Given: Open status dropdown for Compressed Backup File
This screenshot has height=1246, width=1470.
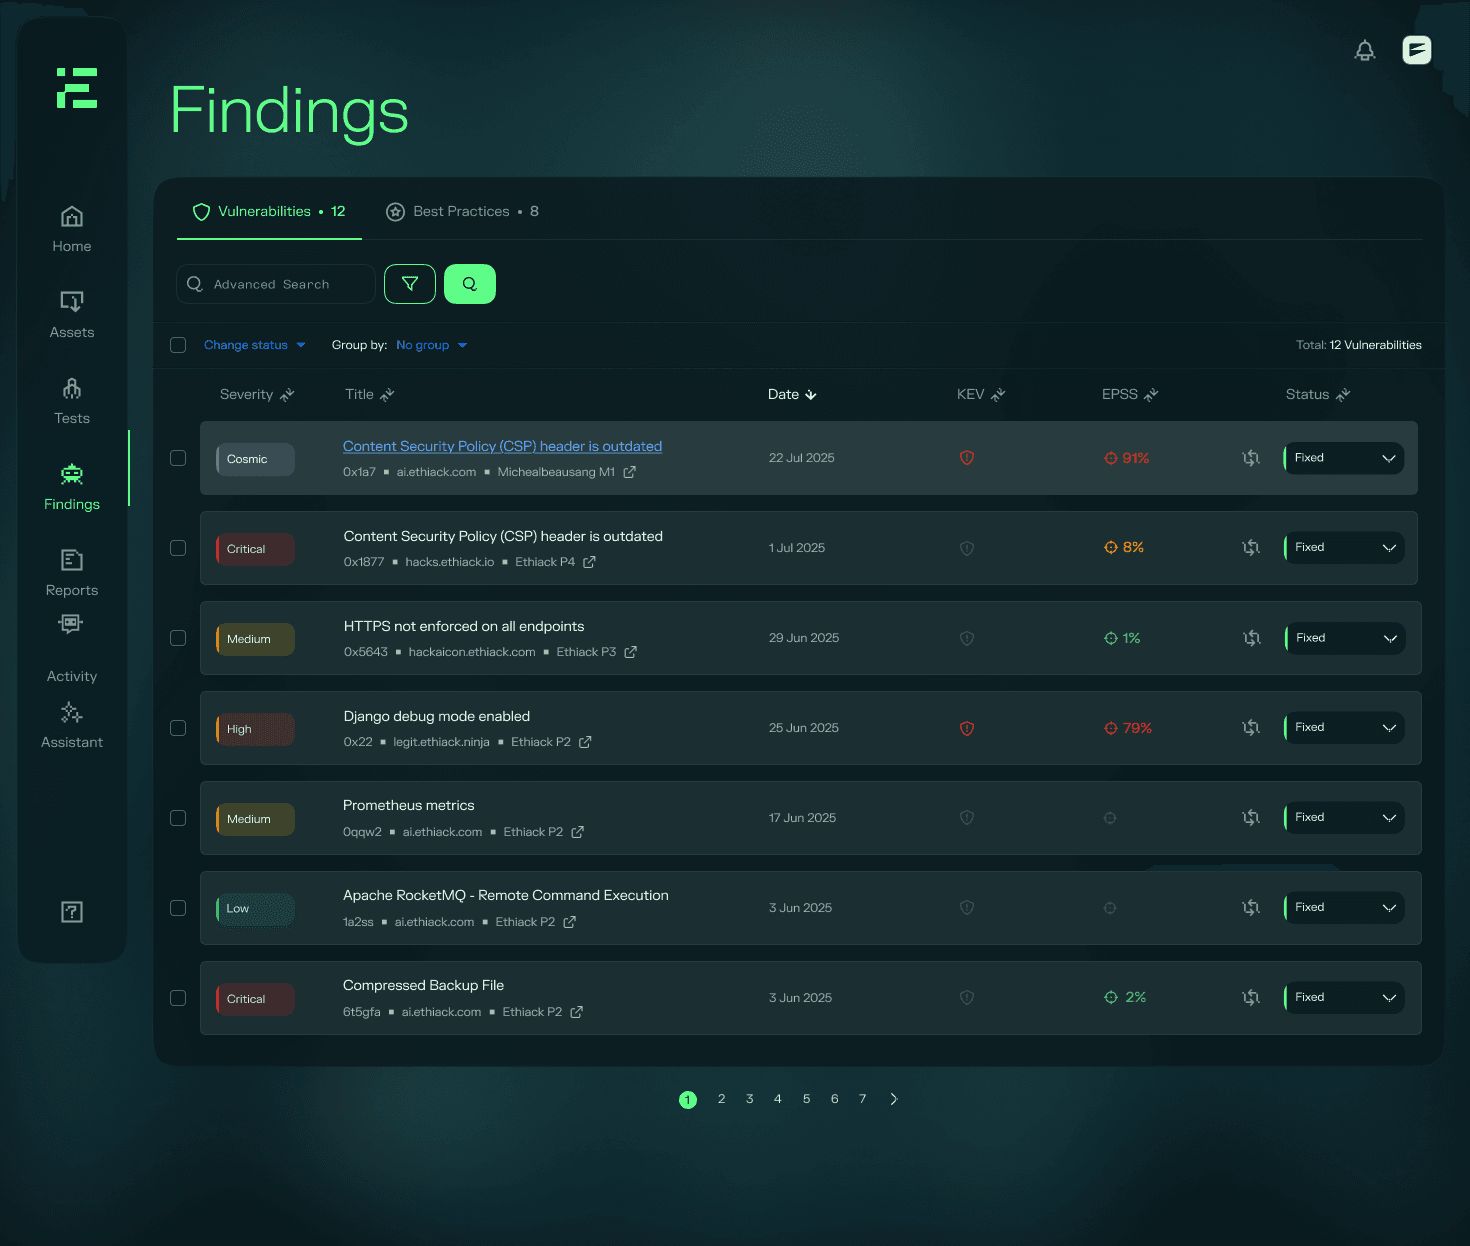Looking at the screenshot, I should pos(1344,998).
